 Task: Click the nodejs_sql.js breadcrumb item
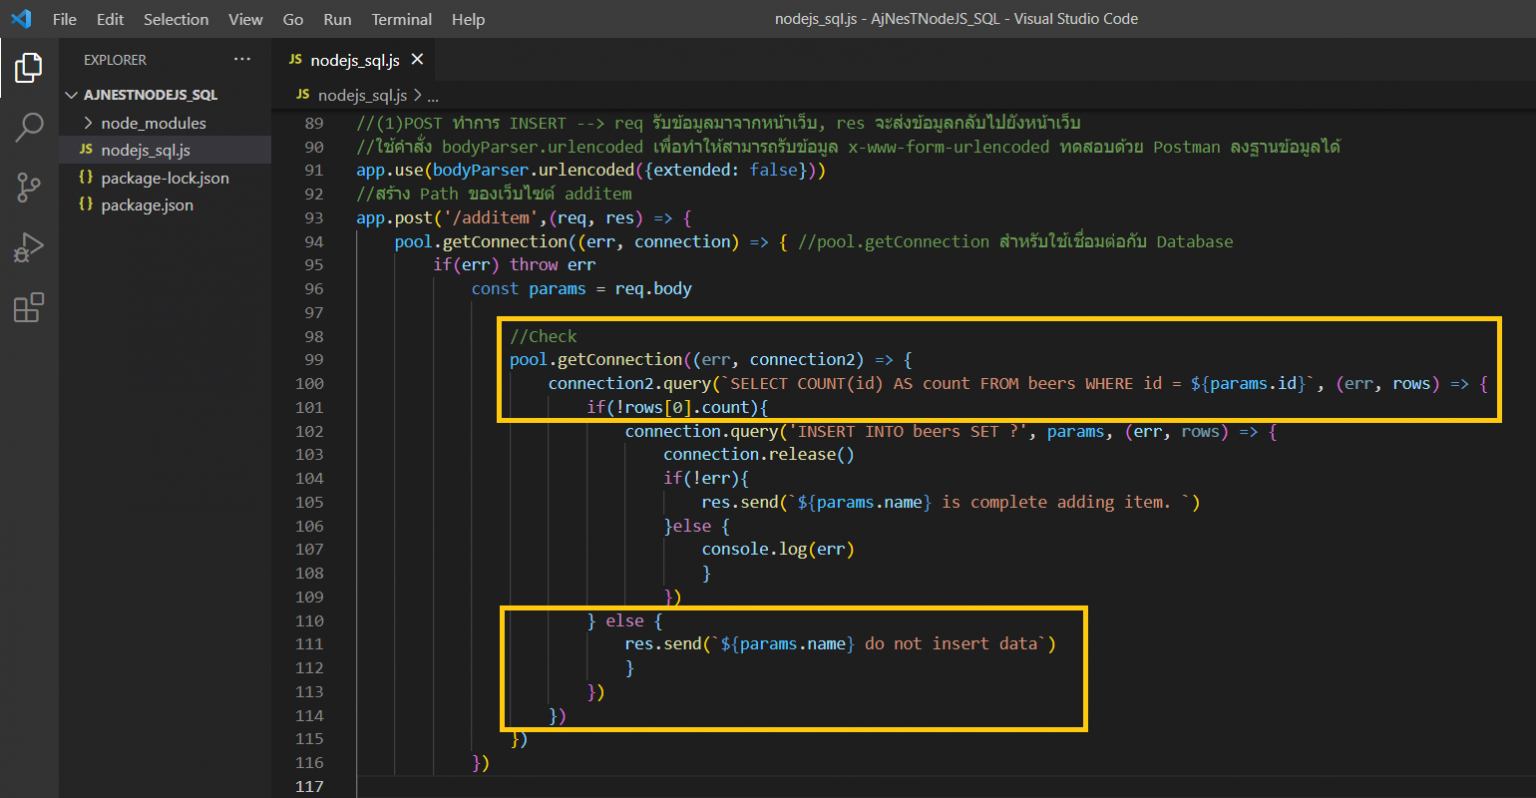coord(361,96)
